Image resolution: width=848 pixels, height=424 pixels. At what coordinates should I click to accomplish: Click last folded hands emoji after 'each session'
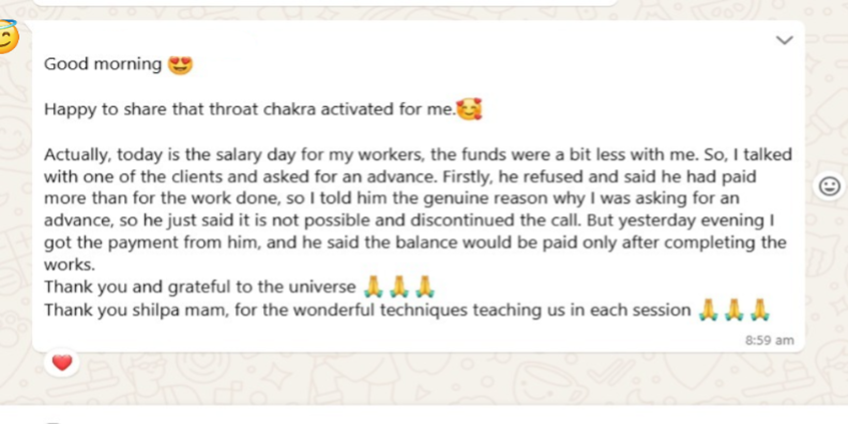pos(759,310)
